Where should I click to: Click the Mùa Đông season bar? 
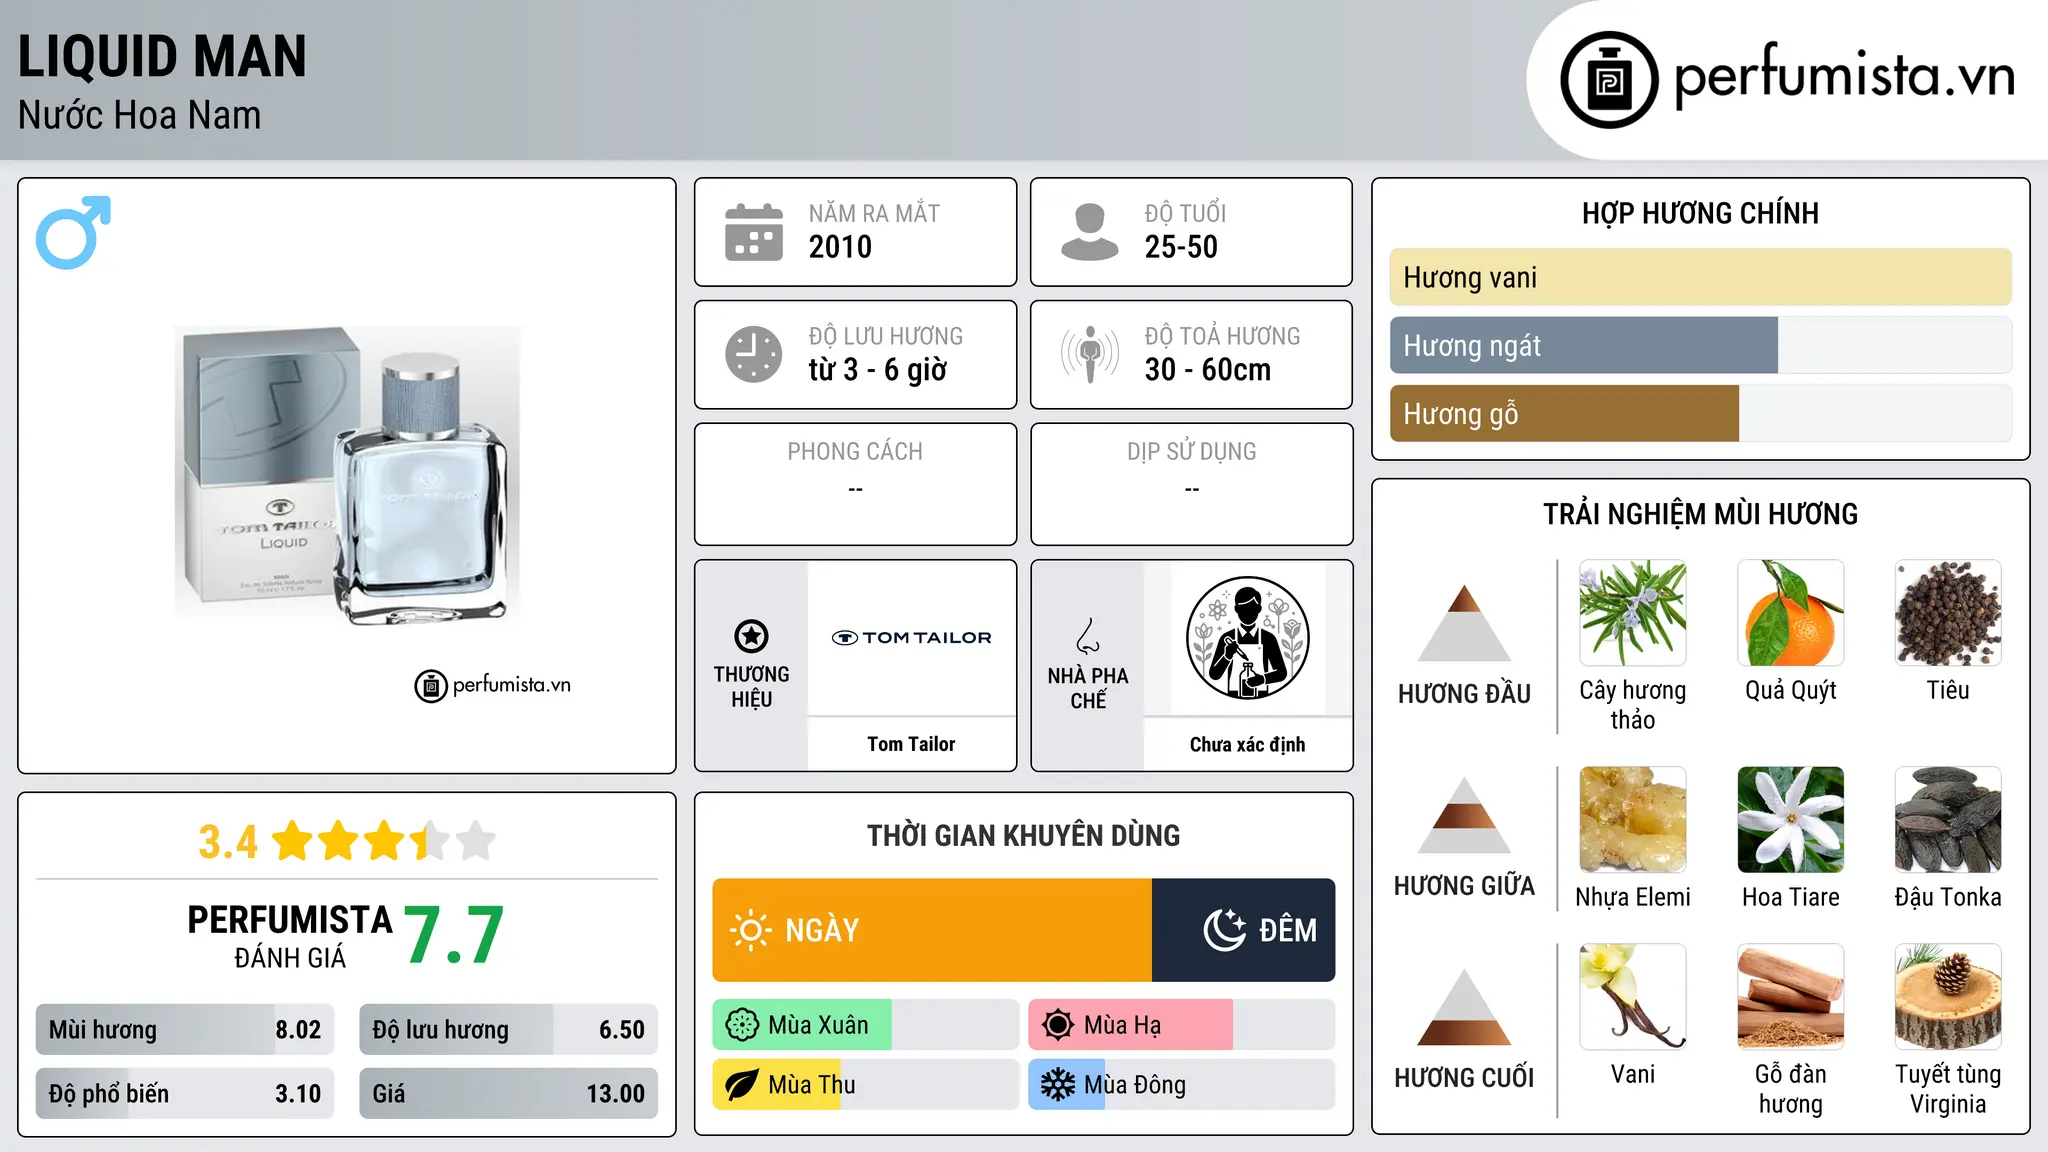(x=1181, y=1085)
